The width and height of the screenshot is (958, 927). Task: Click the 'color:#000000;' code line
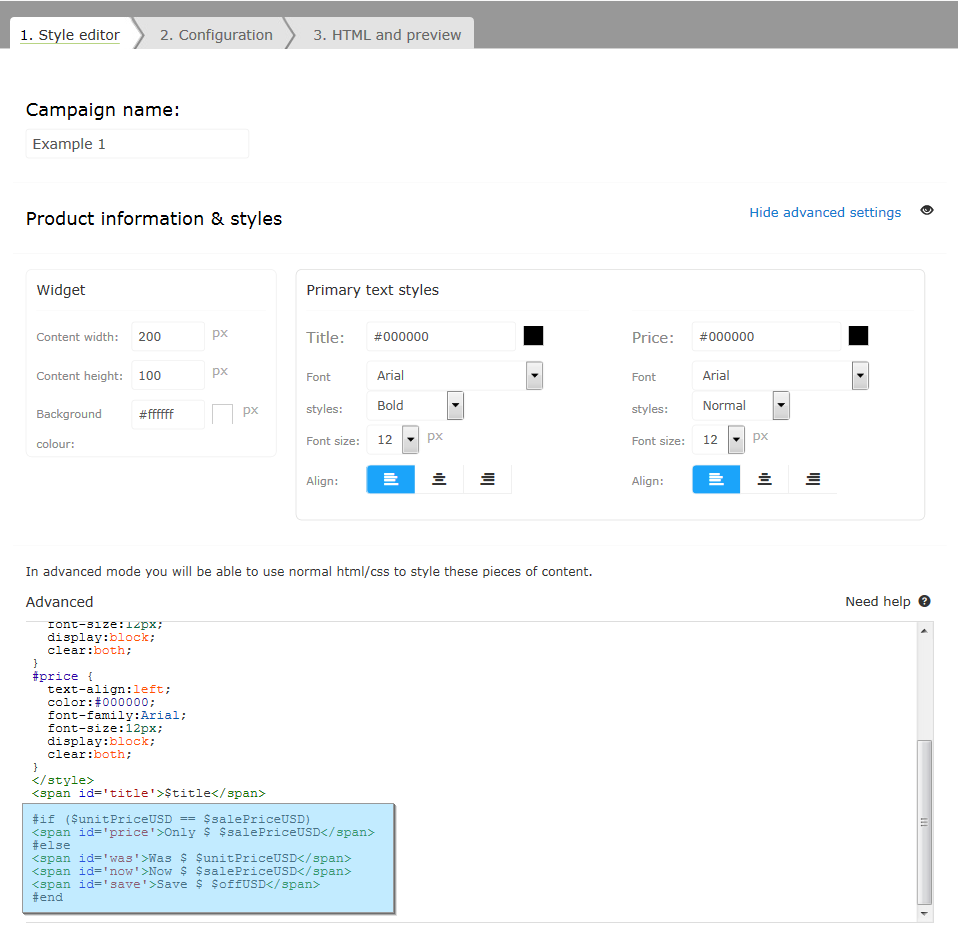101,702
